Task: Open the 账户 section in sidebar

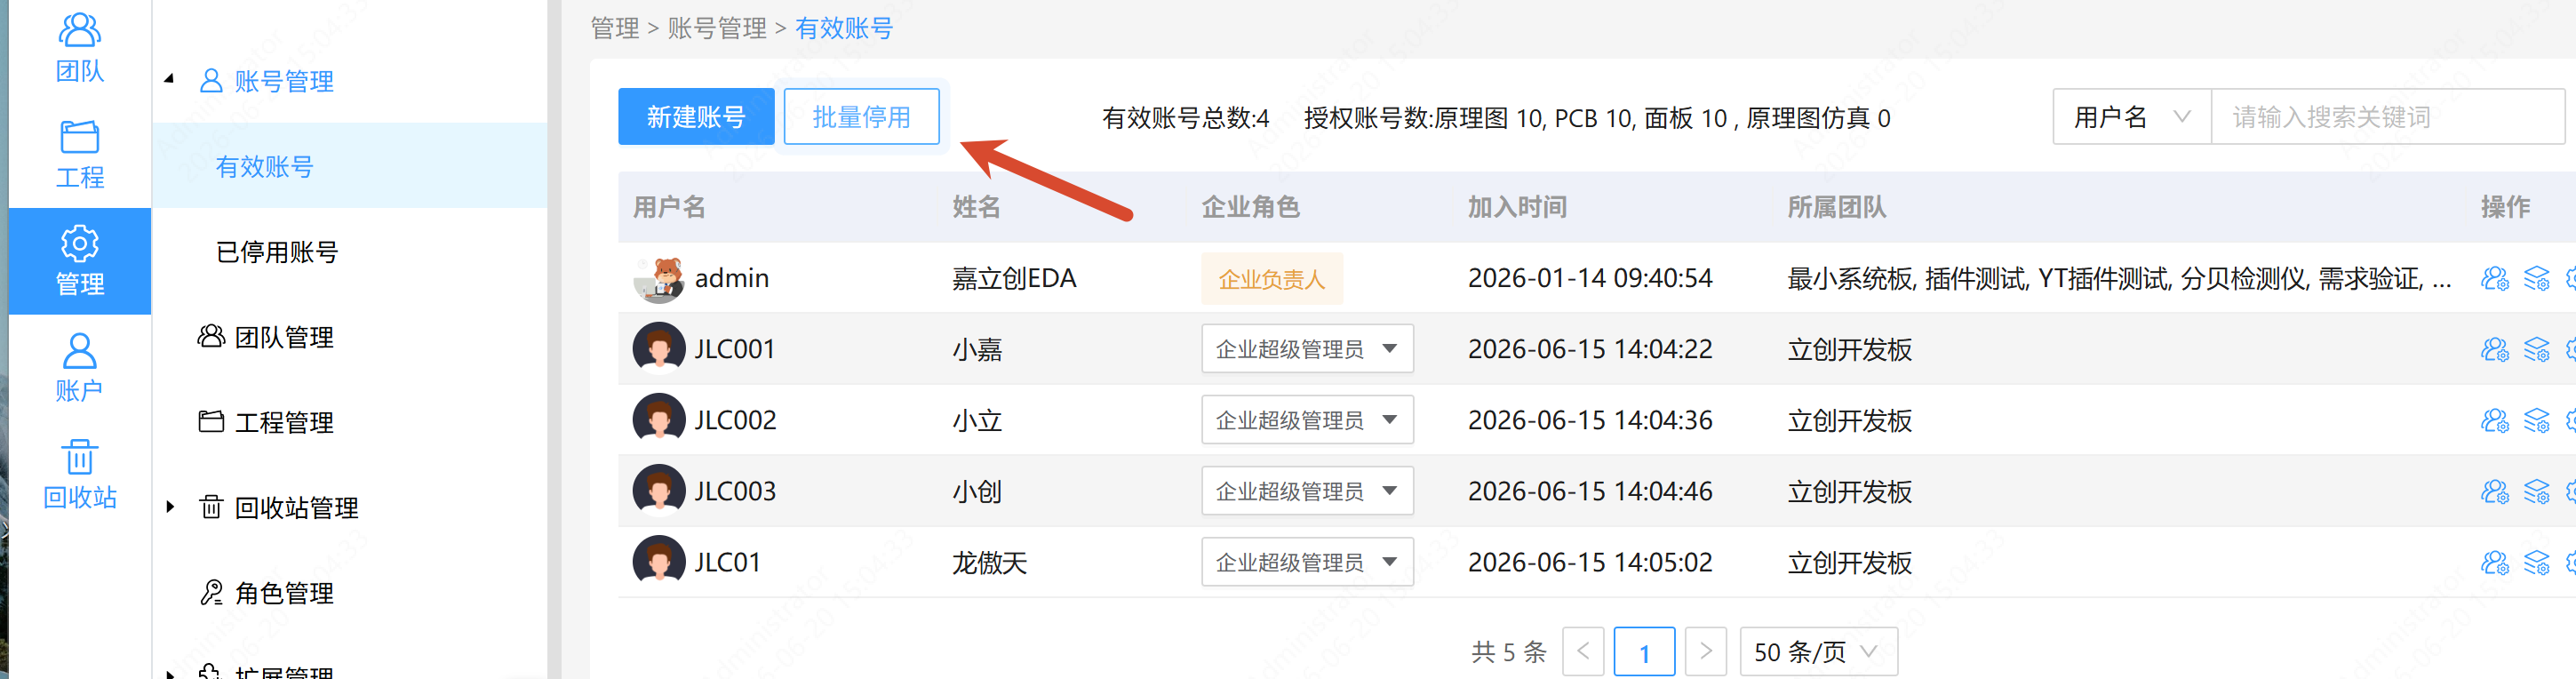Action: click(80, 367)
